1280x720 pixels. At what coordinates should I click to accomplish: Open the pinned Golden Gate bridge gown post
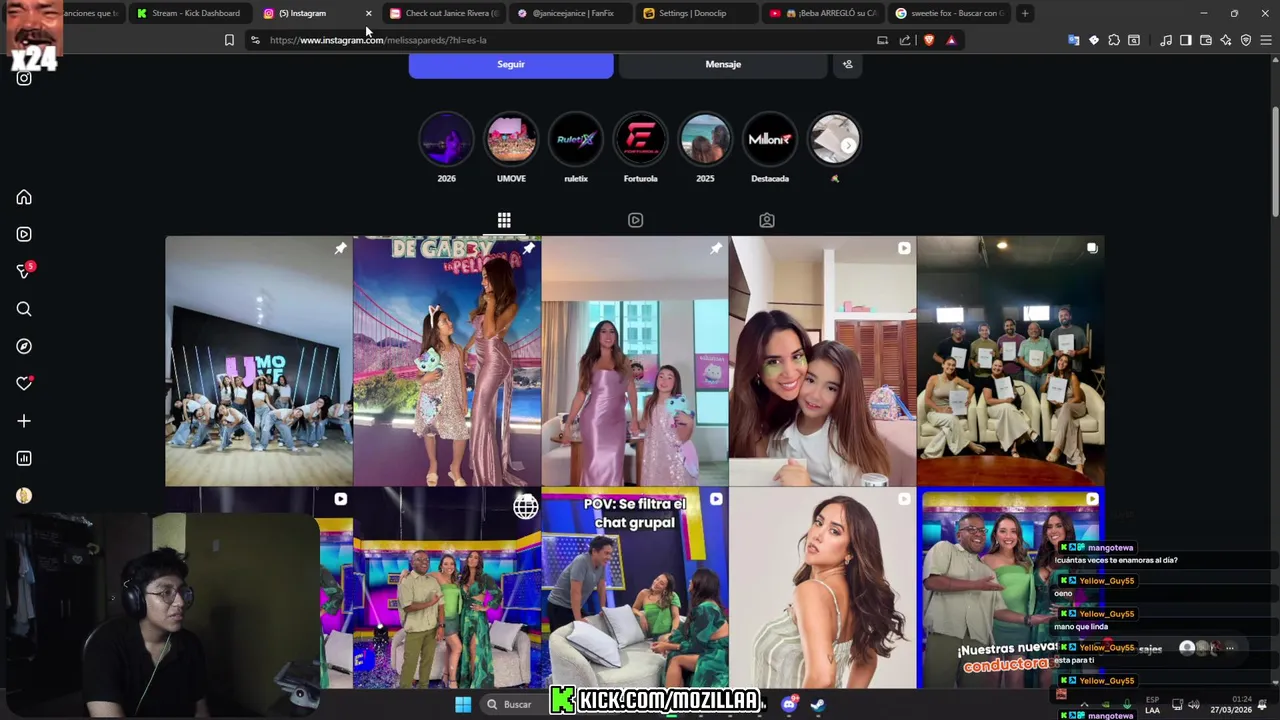(447, 361)
